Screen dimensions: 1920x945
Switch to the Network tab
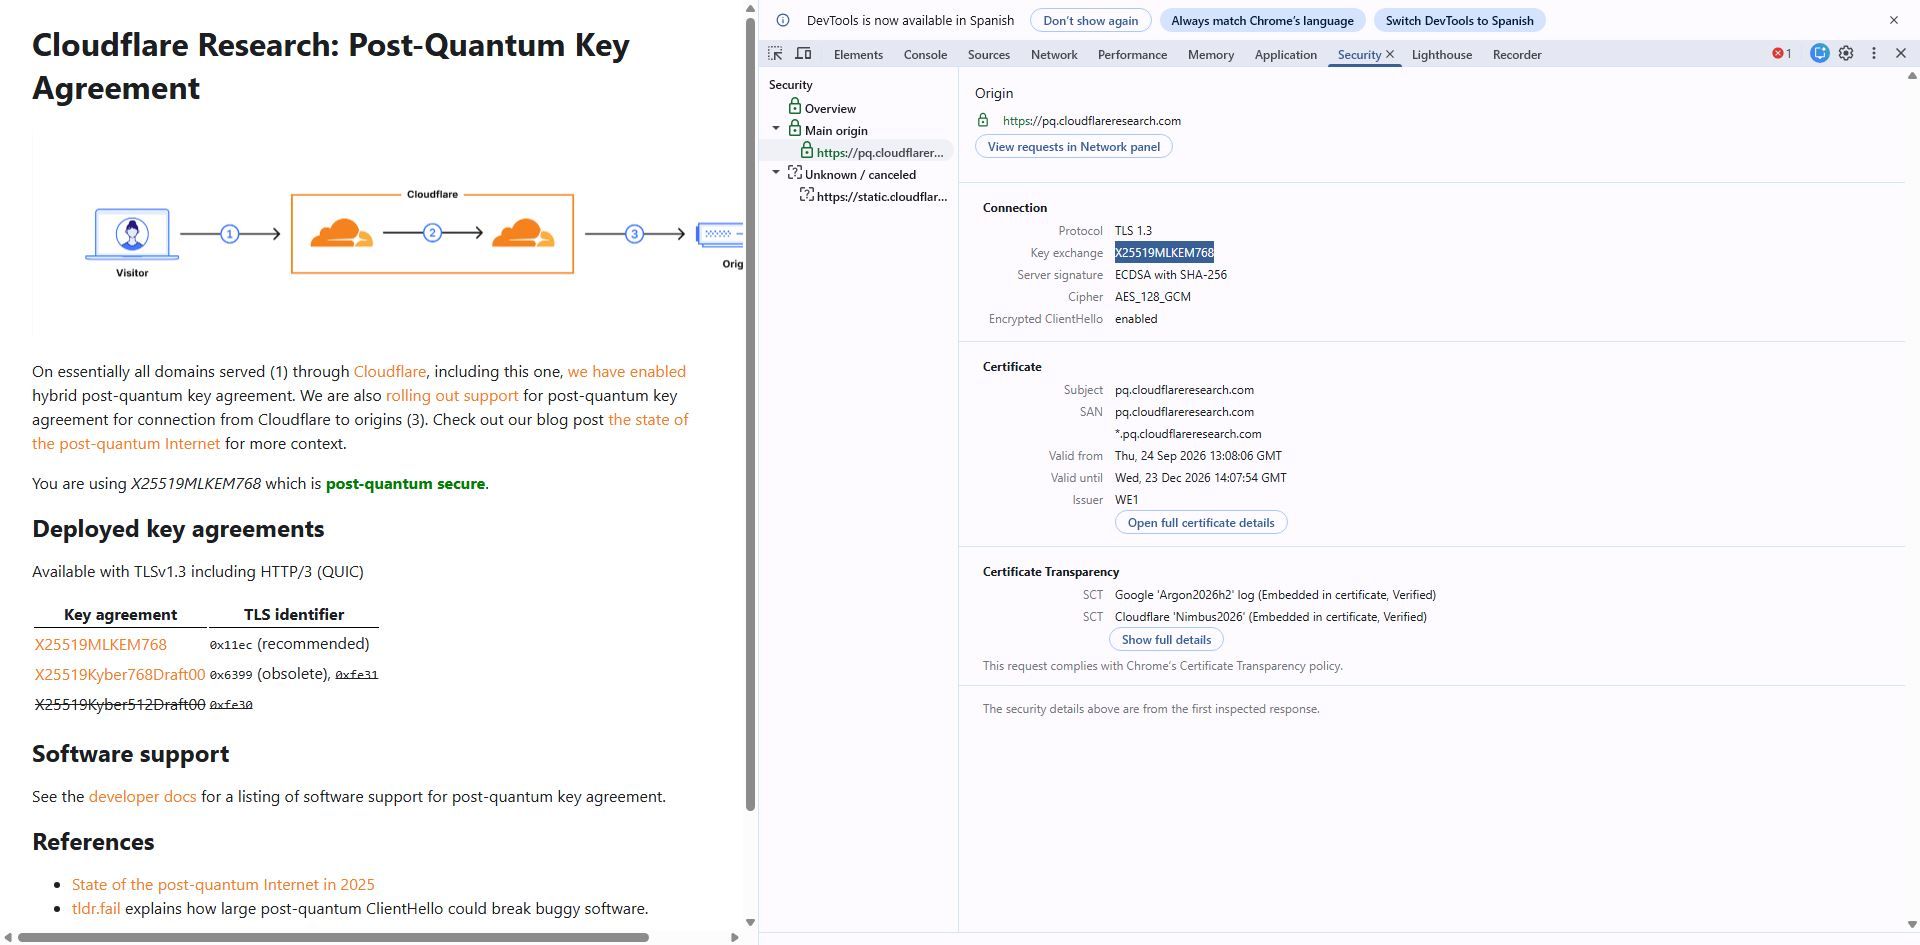[x=1054, y=55]
